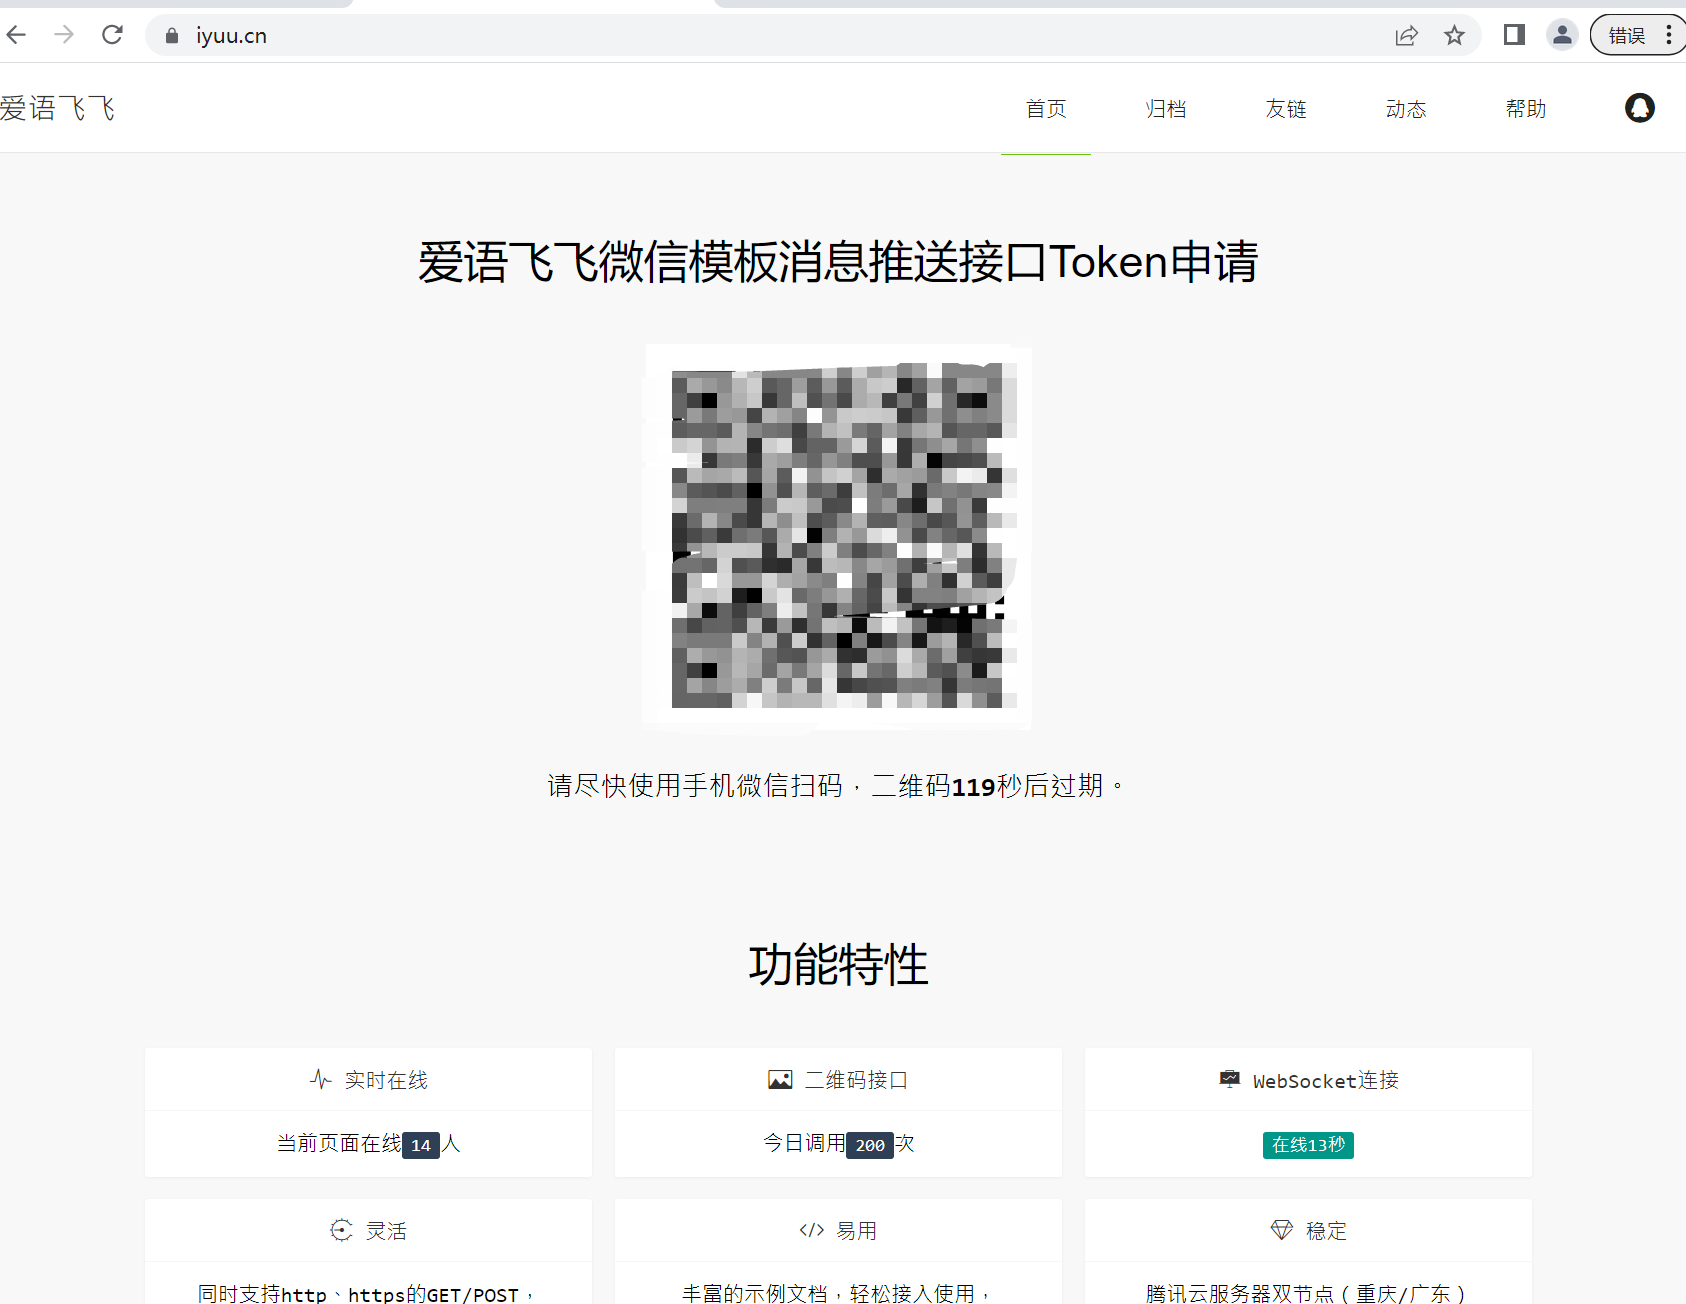Click the 错误 update button

(1637, 35)
